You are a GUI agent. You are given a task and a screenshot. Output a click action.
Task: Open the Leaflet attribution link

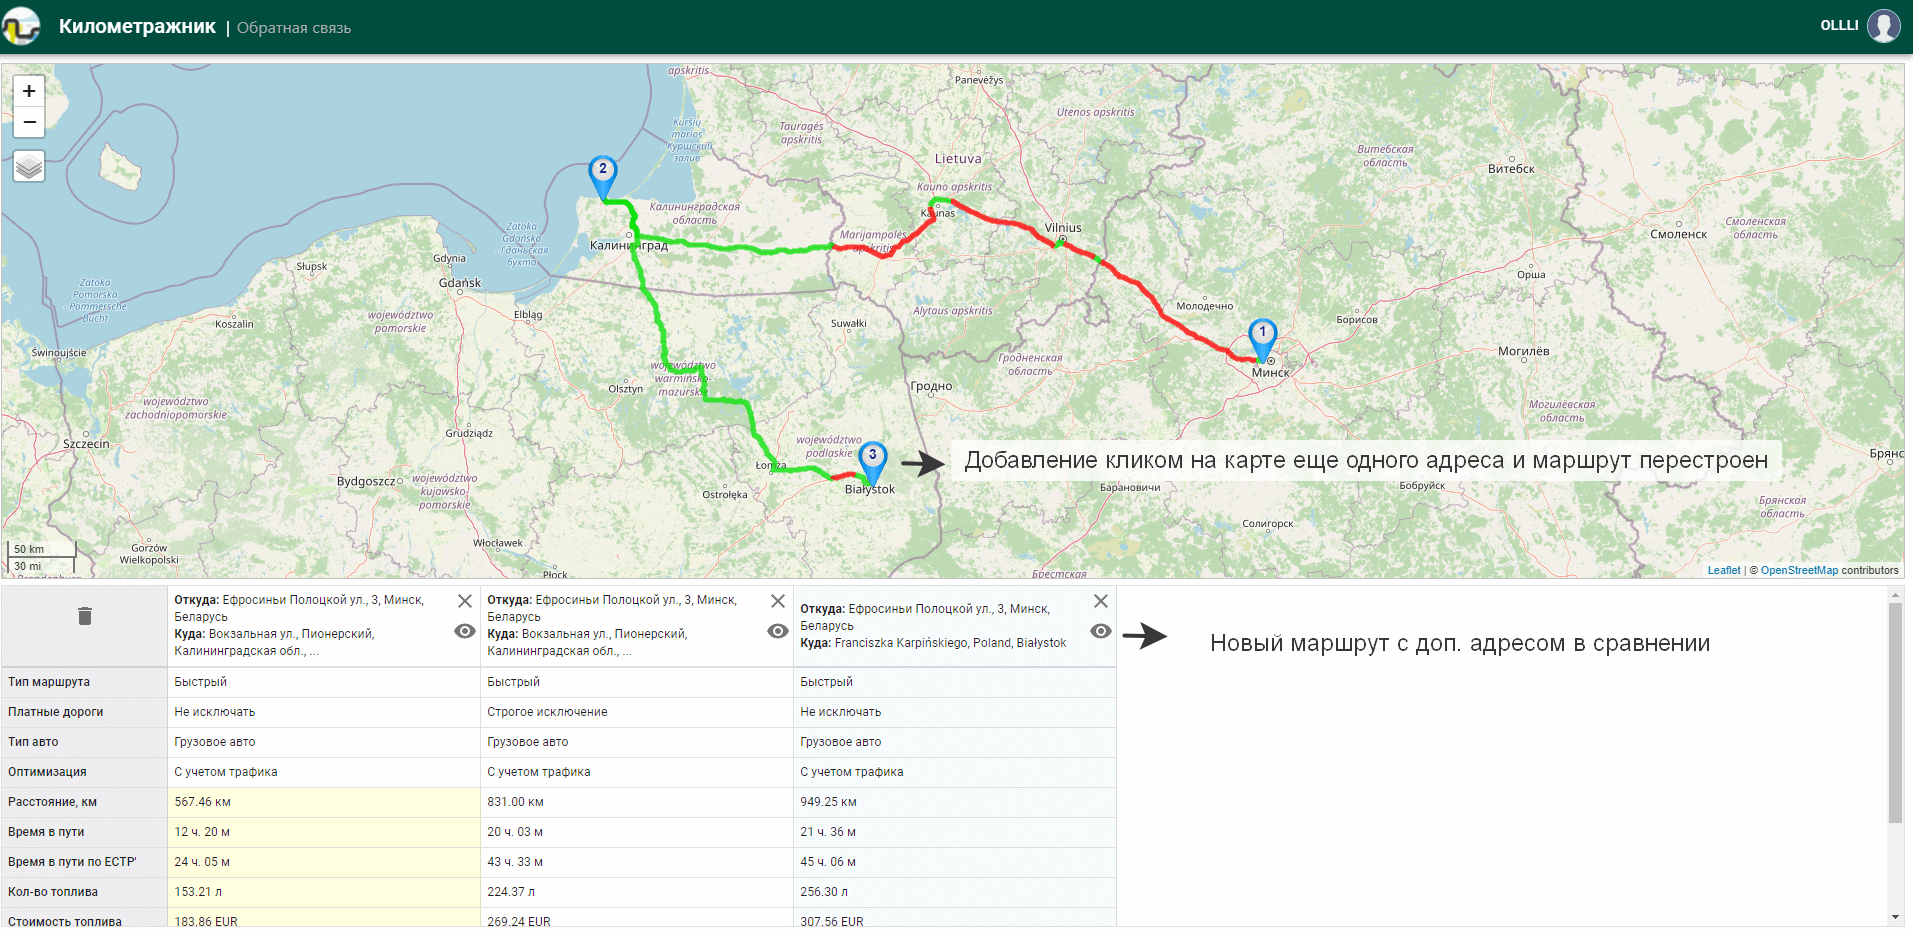click(1723, 570)
